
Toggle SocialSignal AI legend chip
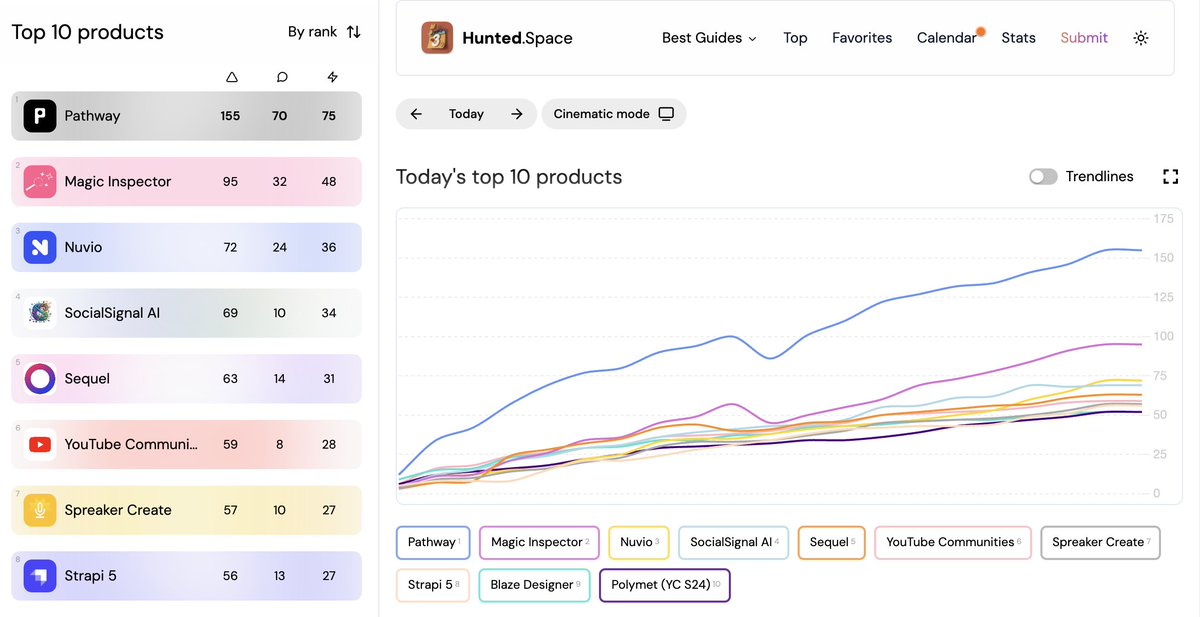pos(734,542)
